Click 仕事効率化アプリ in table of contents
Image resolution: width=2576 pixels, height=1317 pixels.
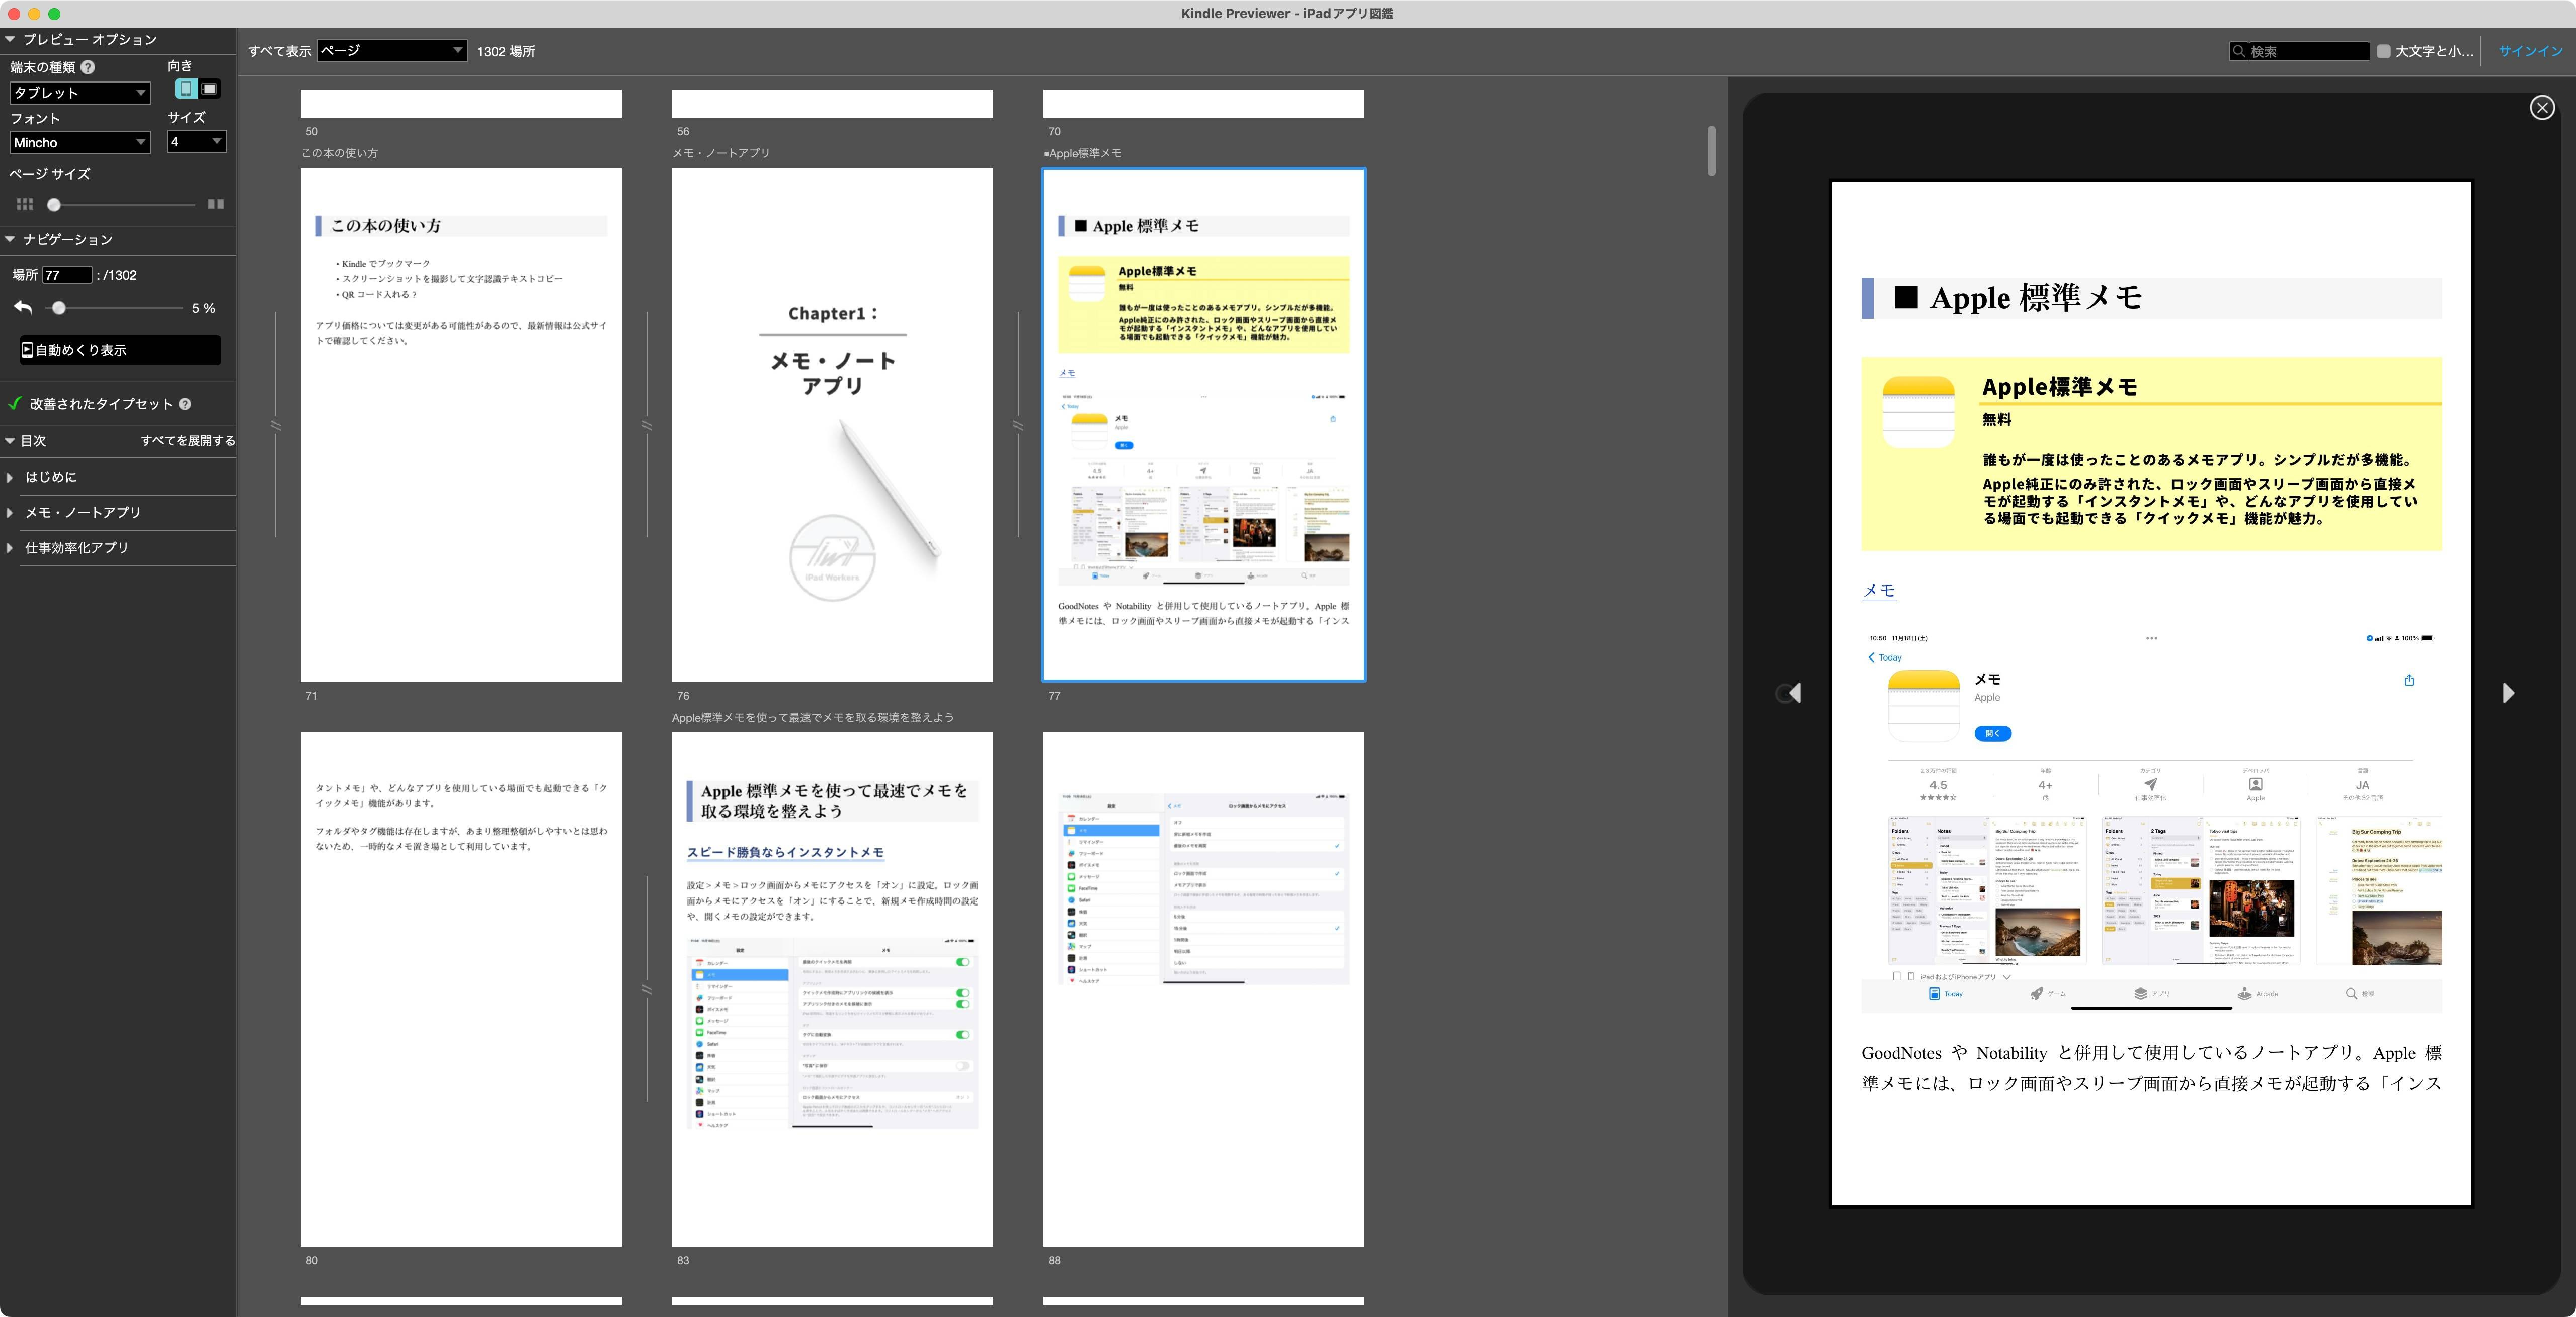(77, 548)
